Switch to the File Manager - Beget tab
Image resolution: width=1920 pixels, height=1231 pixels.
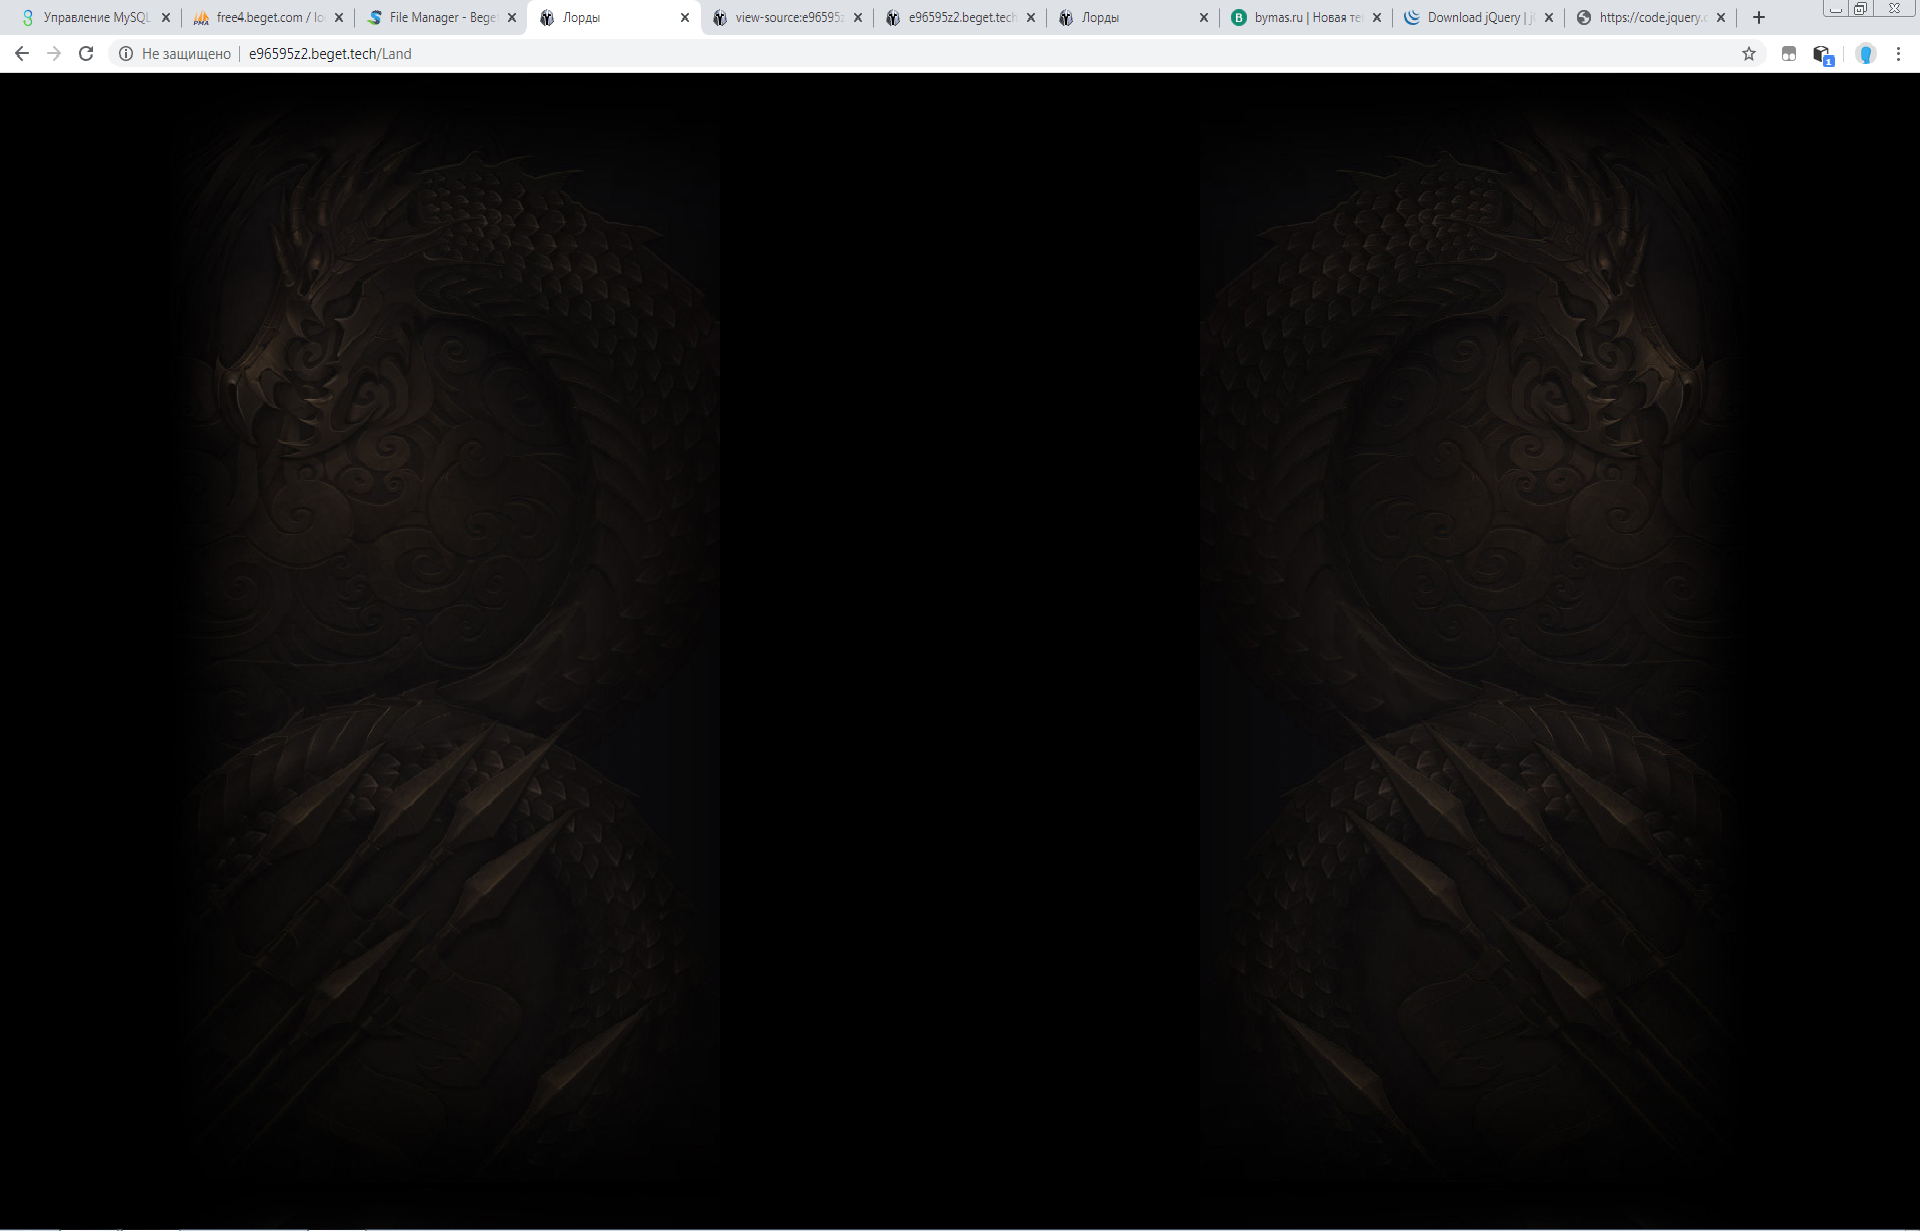(442, 17)
